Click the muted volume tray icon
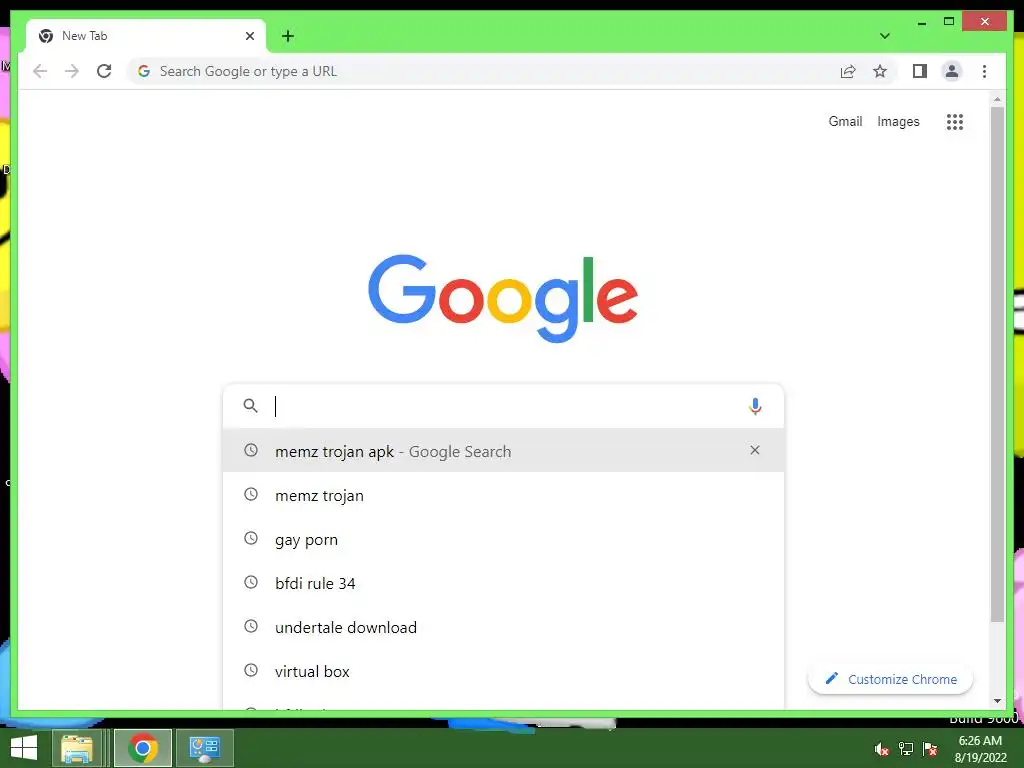Screen dimensions: 1024x768 882,749
